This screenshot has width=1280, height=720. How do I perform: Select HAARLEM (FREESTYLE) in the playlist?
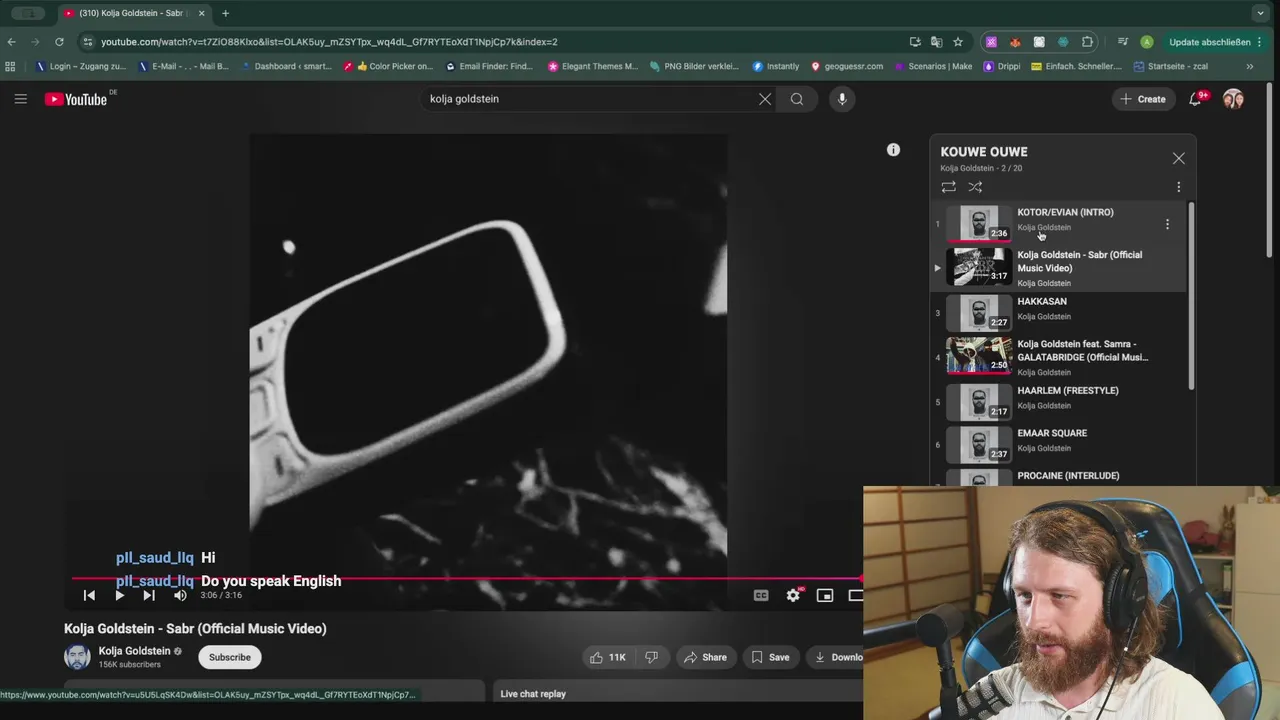pyautogui.click(x=1059, y=402)
